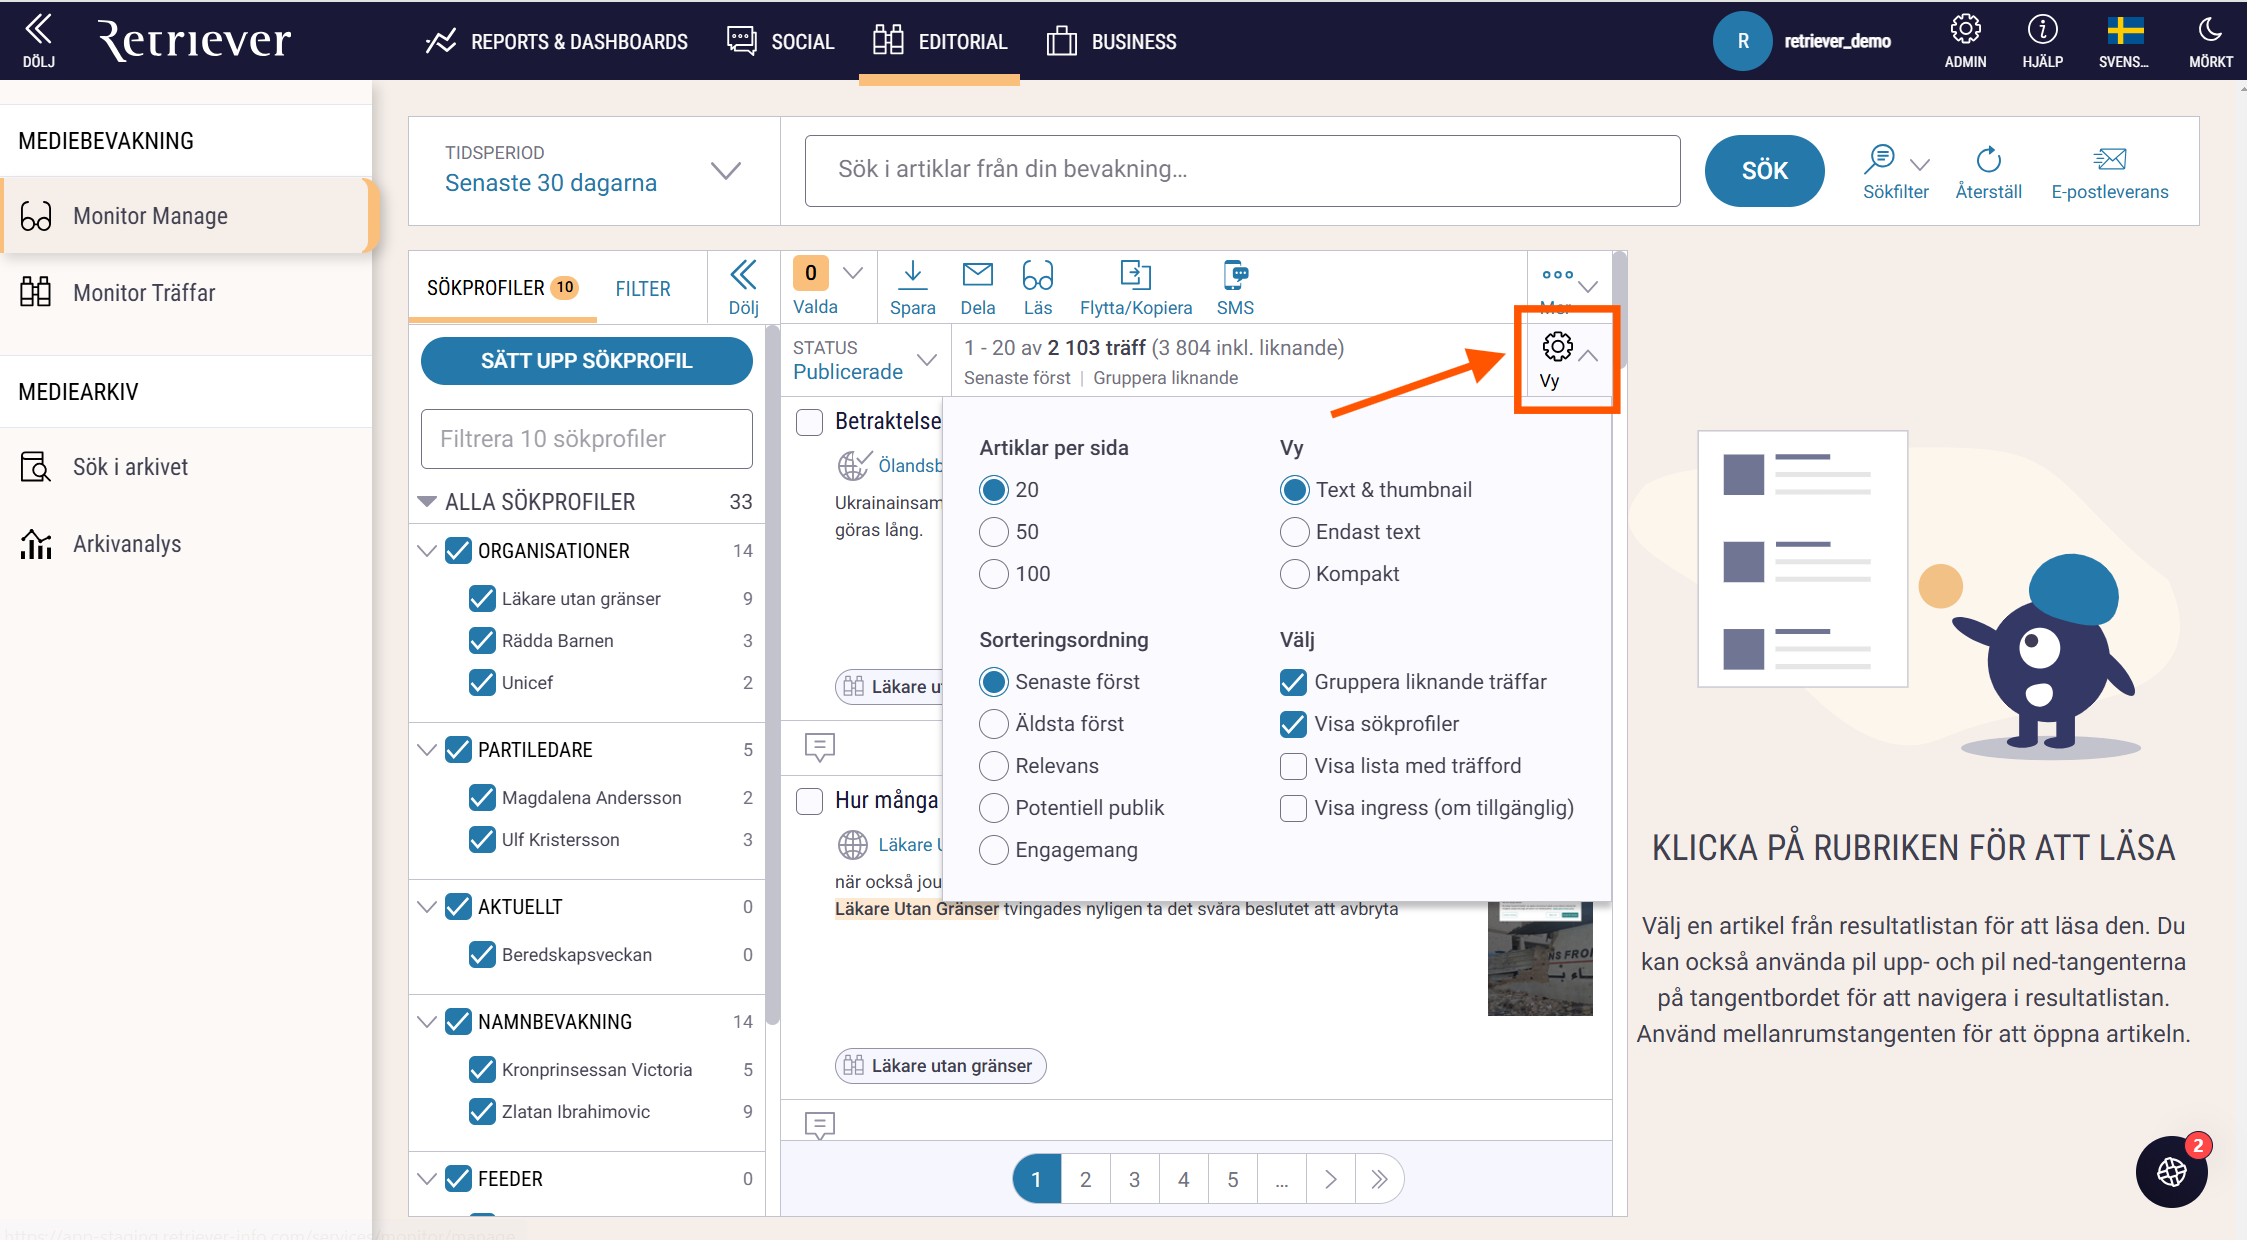The image size is (2247, 1240).
Task: Click the SMS phone icon
Action: [x=1235, y=274]
